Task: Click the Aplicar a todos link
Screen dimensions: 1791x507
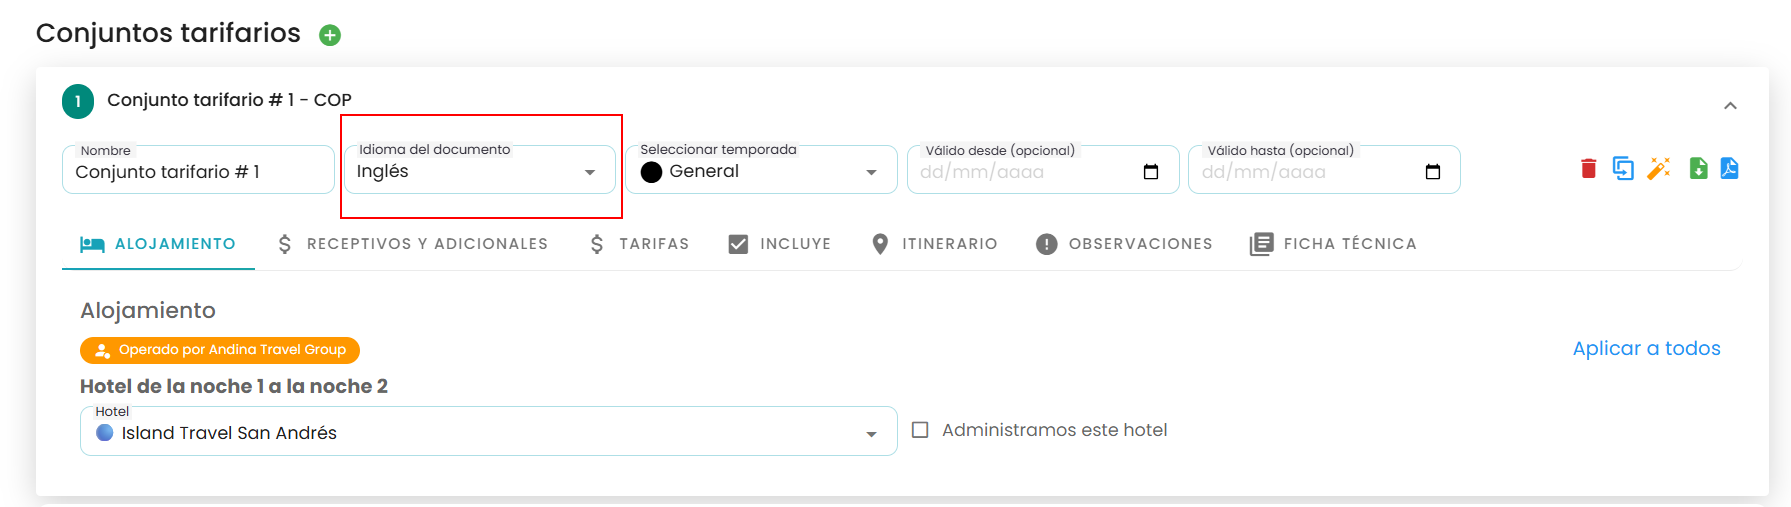Action: click(x=1646, y=349)
